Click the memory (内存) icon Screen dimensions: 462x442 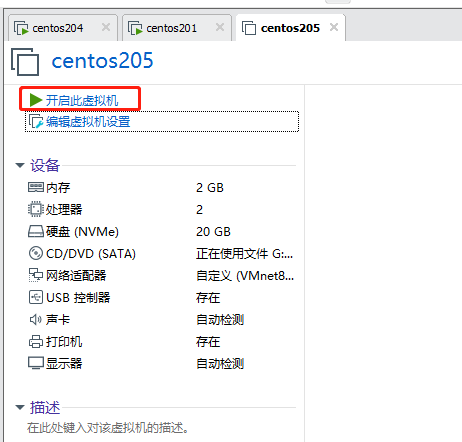point(36,187)
